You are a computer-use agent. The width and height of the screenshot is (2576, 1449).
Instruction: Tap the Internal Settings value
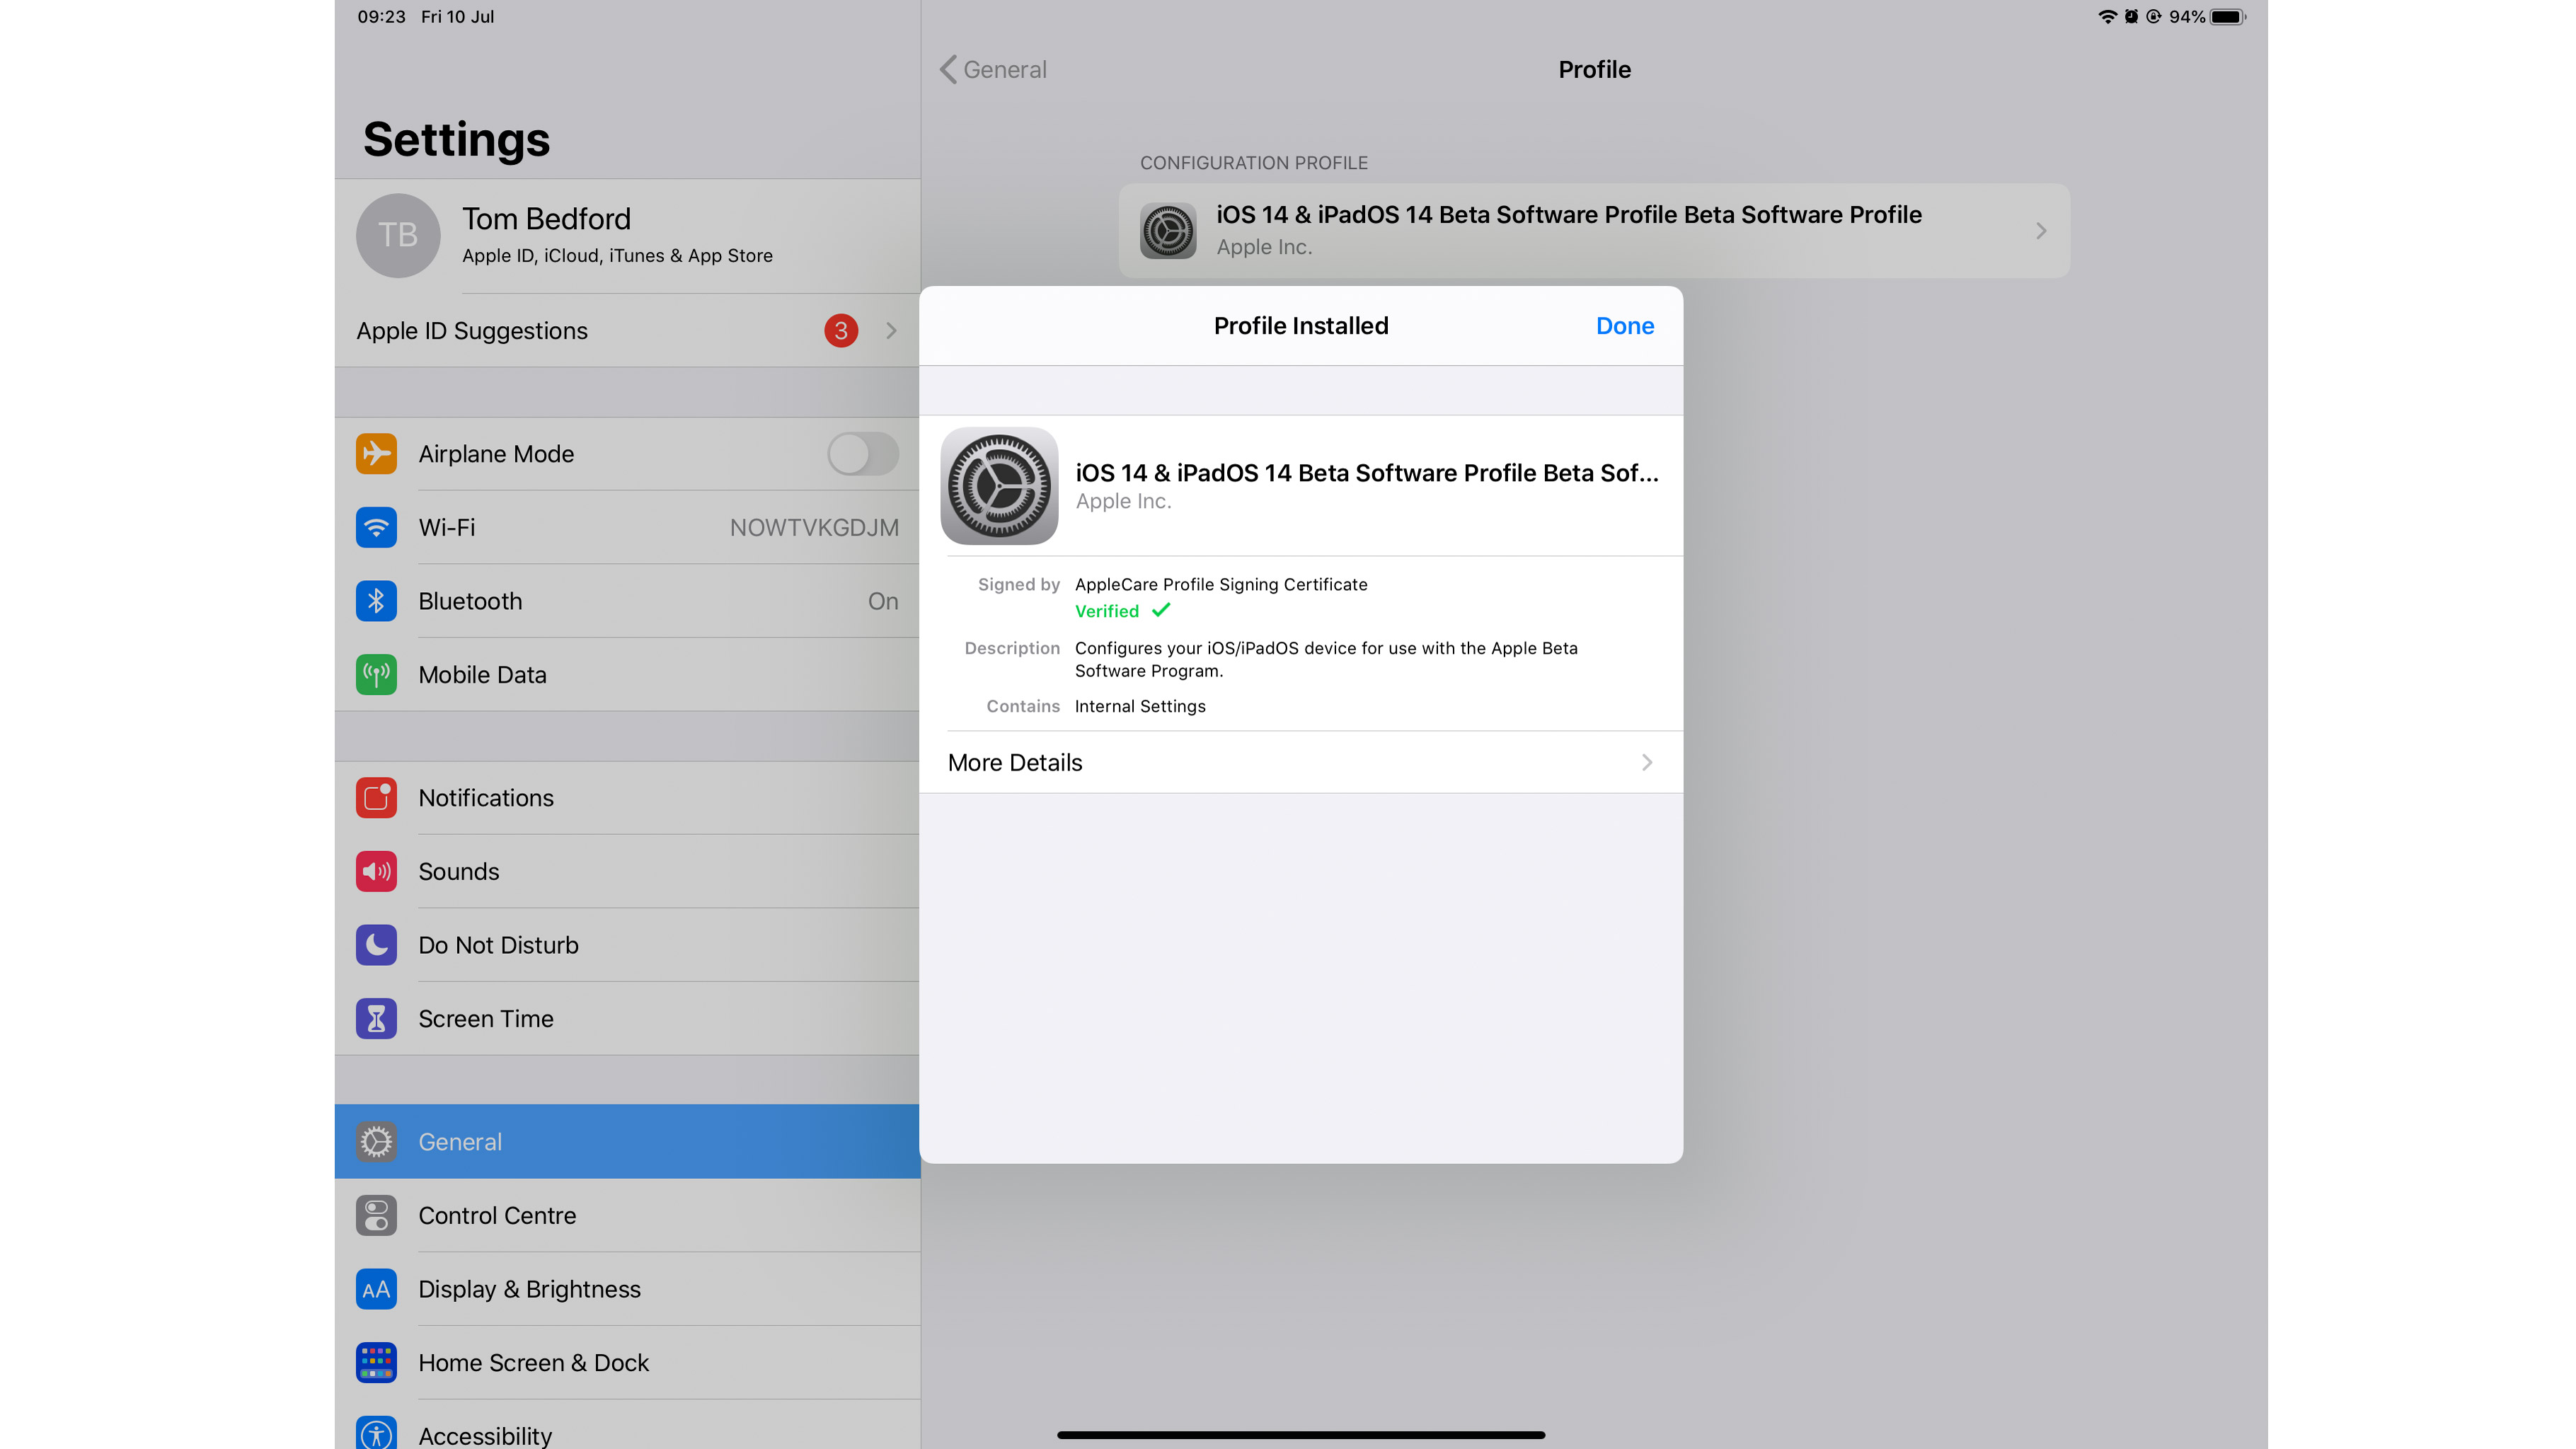[x=1140, y=706]
